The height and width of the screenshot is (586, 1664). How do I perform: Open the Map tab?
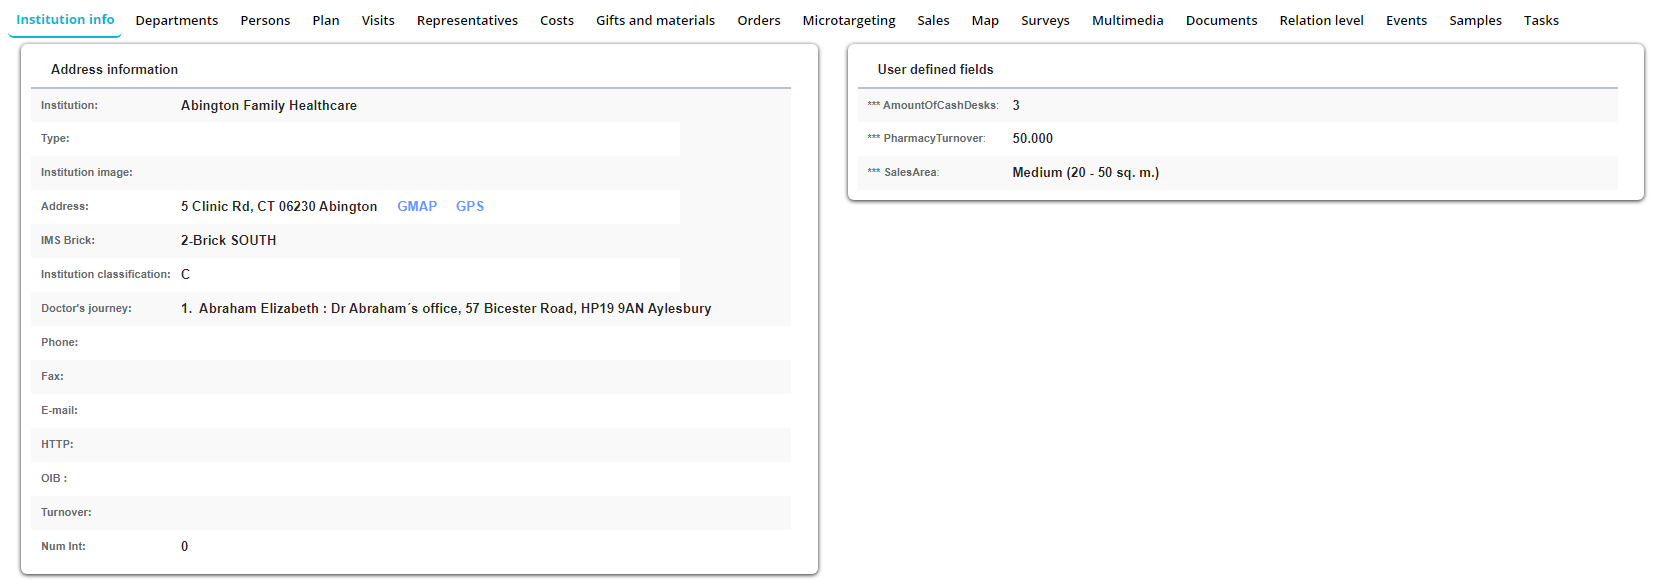click(x=985, y=20)
